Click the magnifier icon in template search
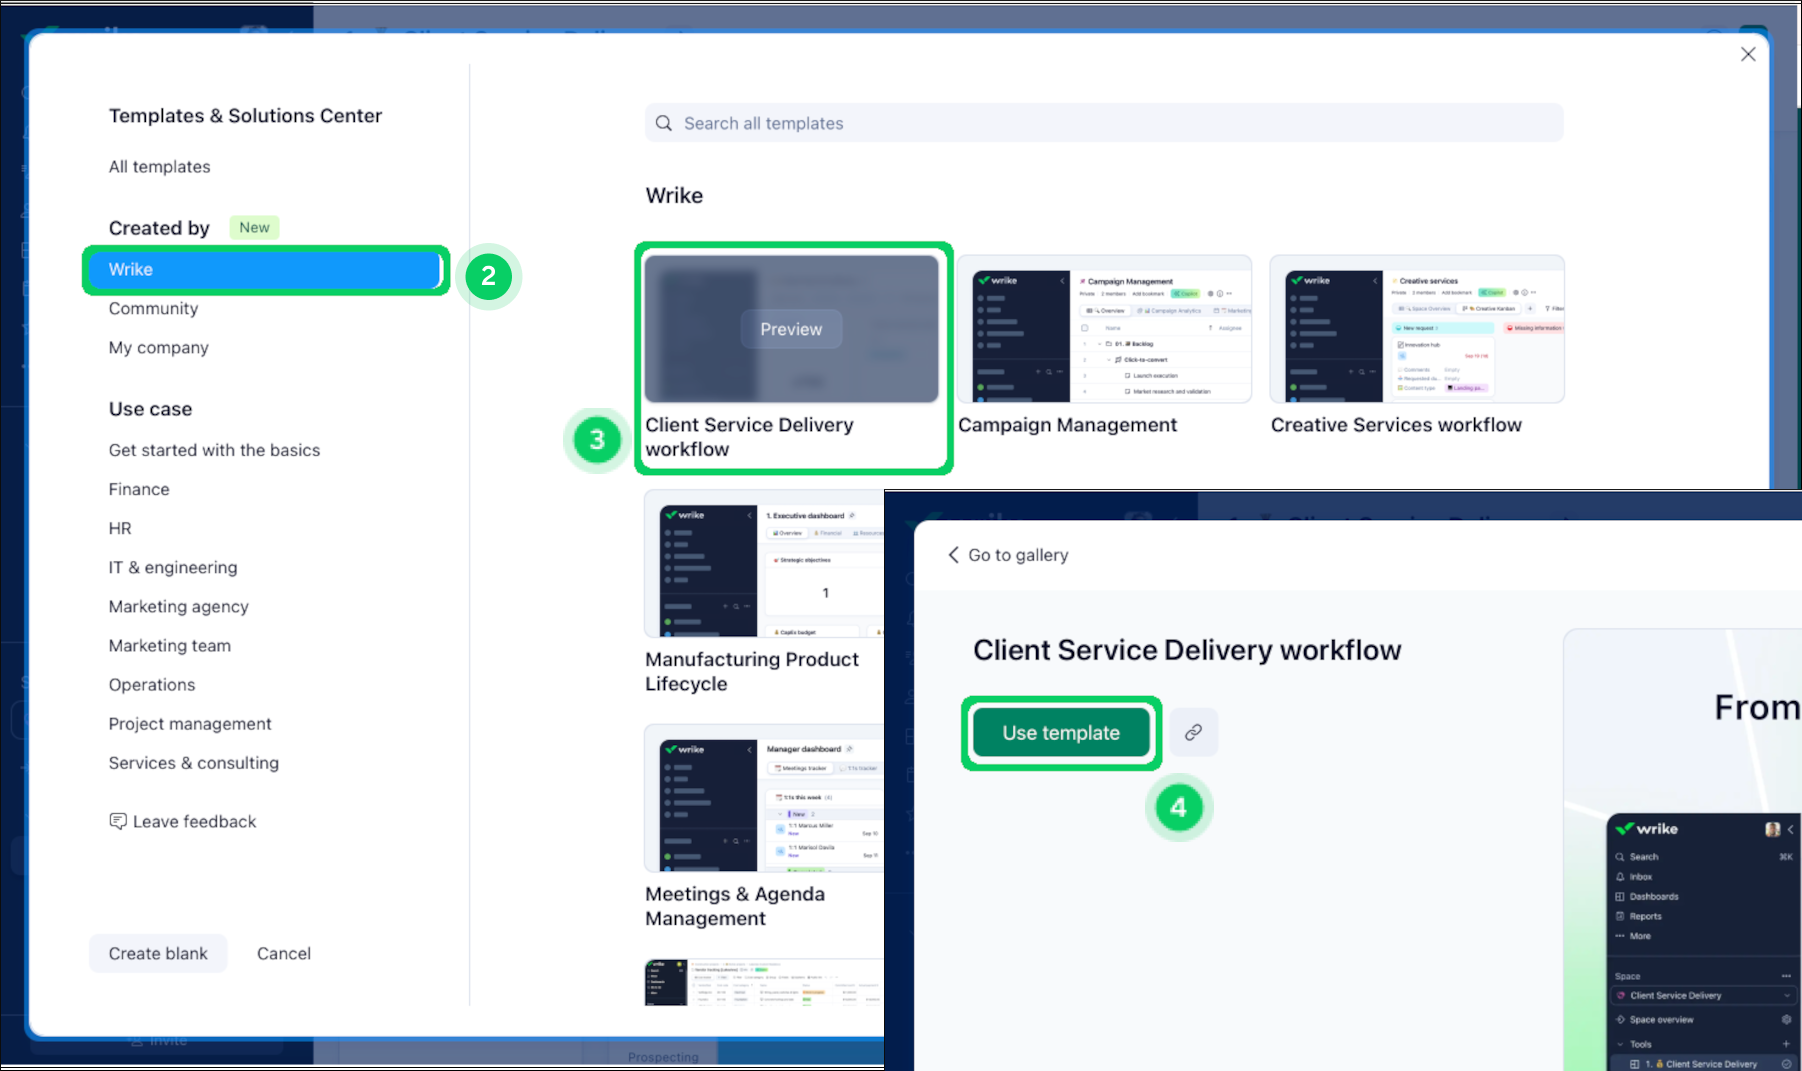Image resolution: width=1802 pixels, height=1071 pixels. [x=664, y=123]
